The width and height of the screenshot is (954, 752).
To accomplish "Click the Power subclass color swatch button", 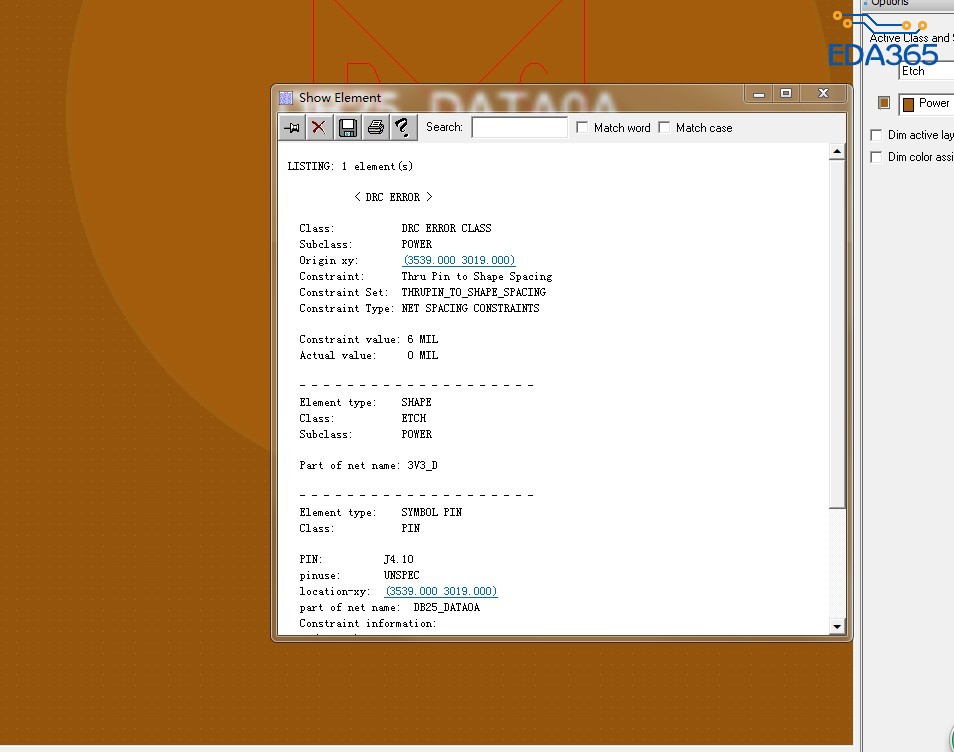I will point(884,103).
